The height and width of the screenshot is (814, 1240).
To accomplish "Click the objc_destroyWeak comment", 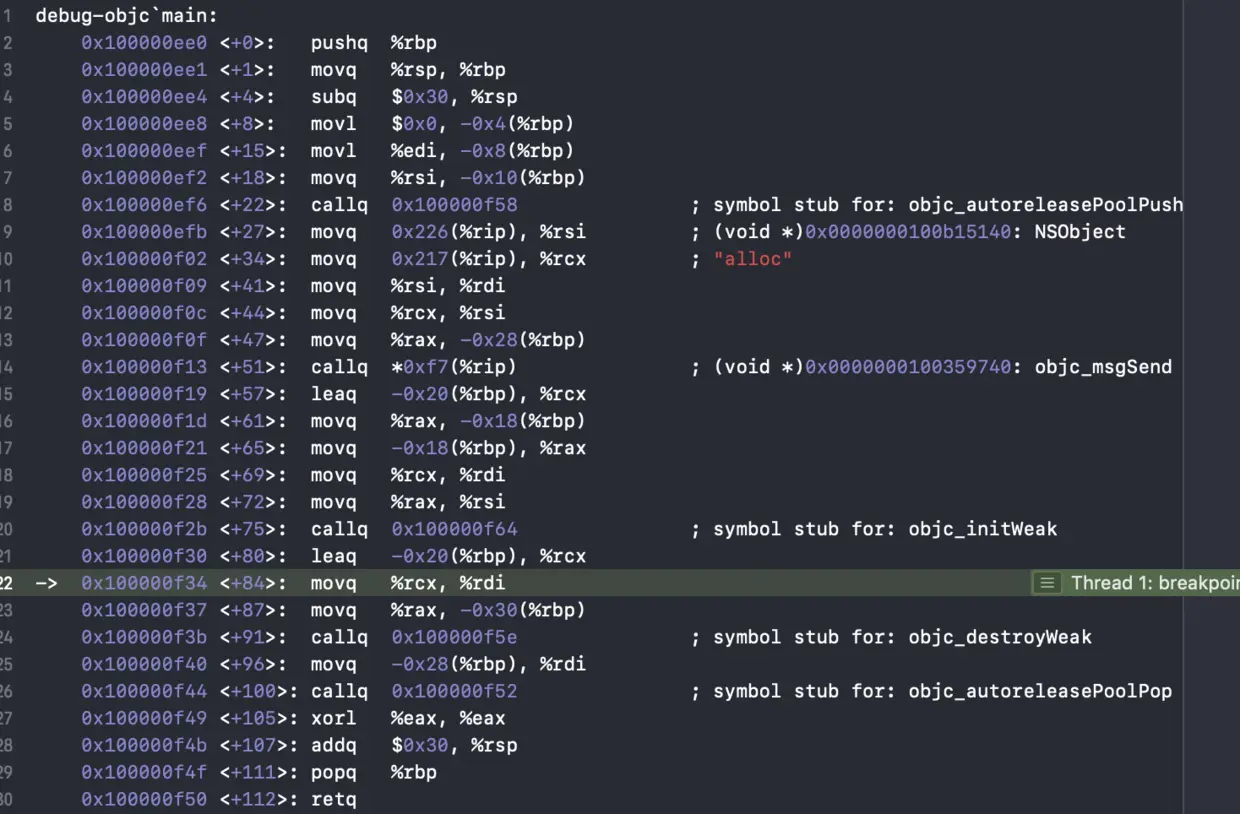I will [1000, 637].
